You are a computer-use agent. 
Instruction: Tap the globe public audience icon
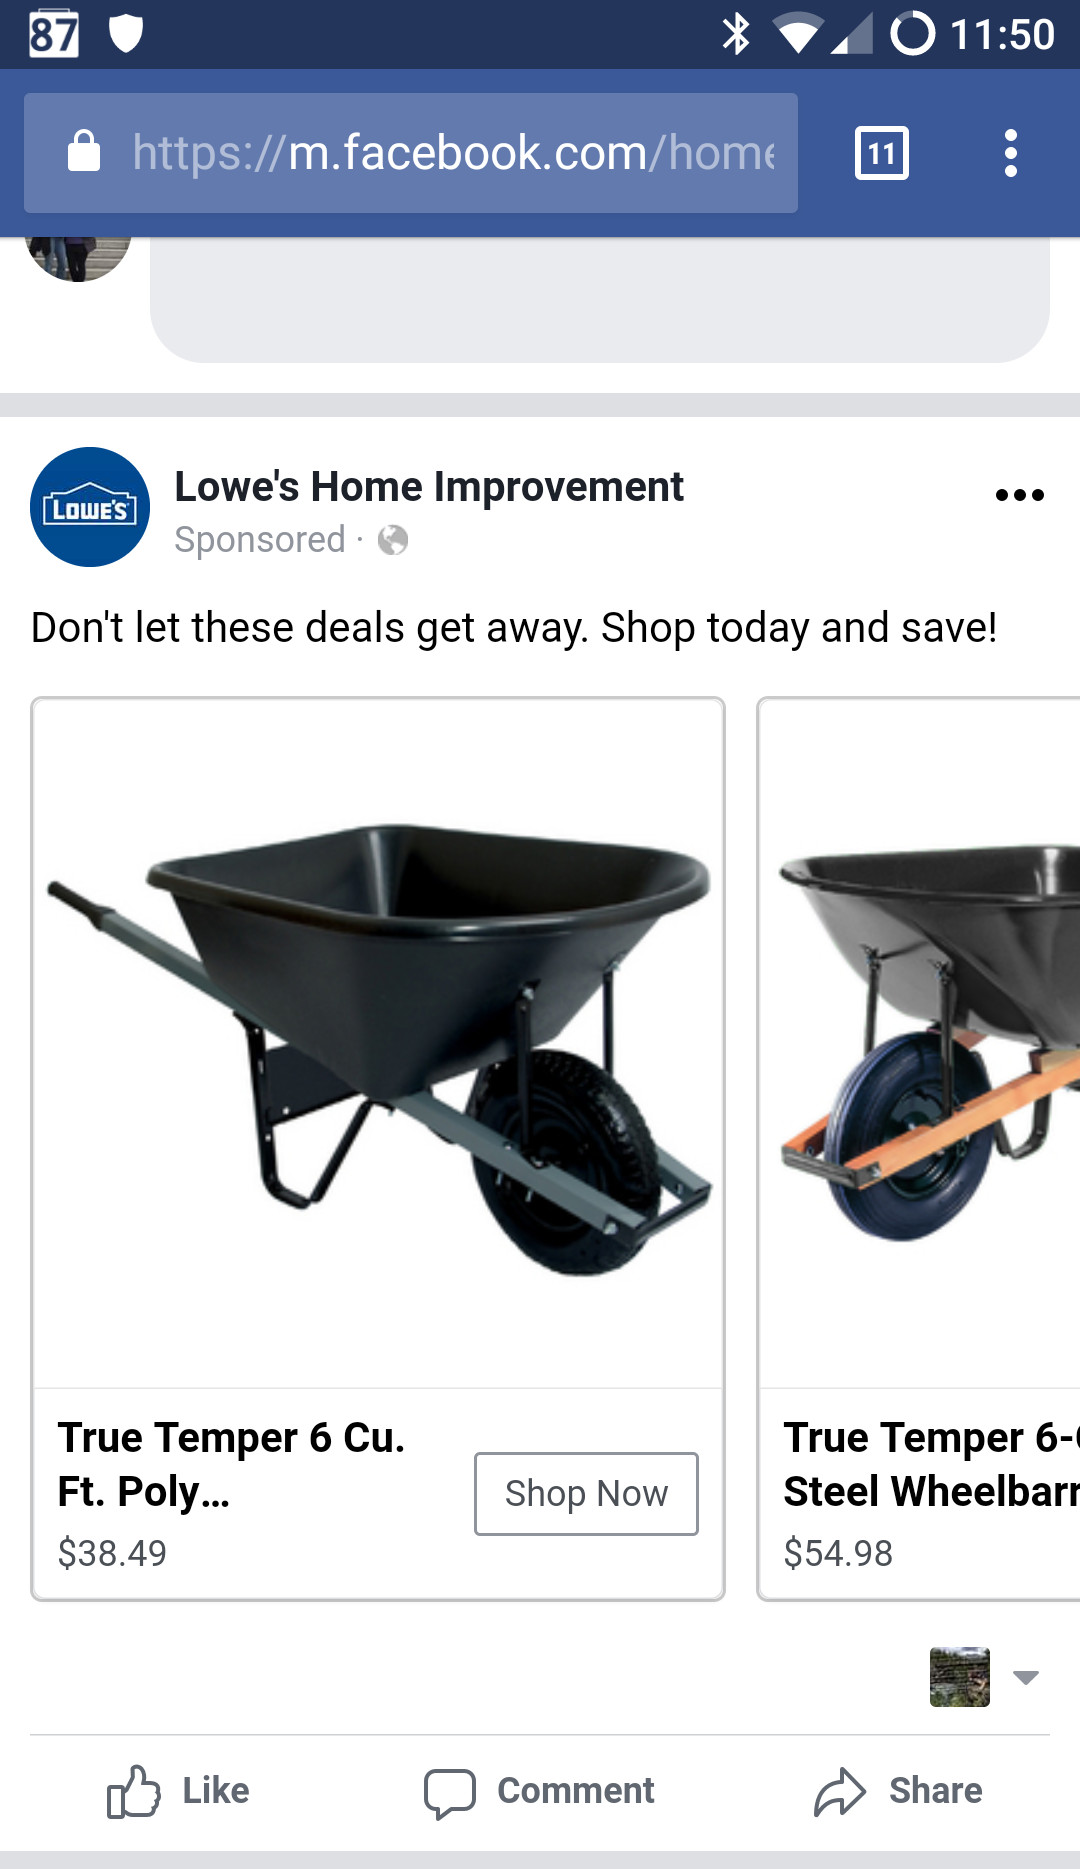393,541
